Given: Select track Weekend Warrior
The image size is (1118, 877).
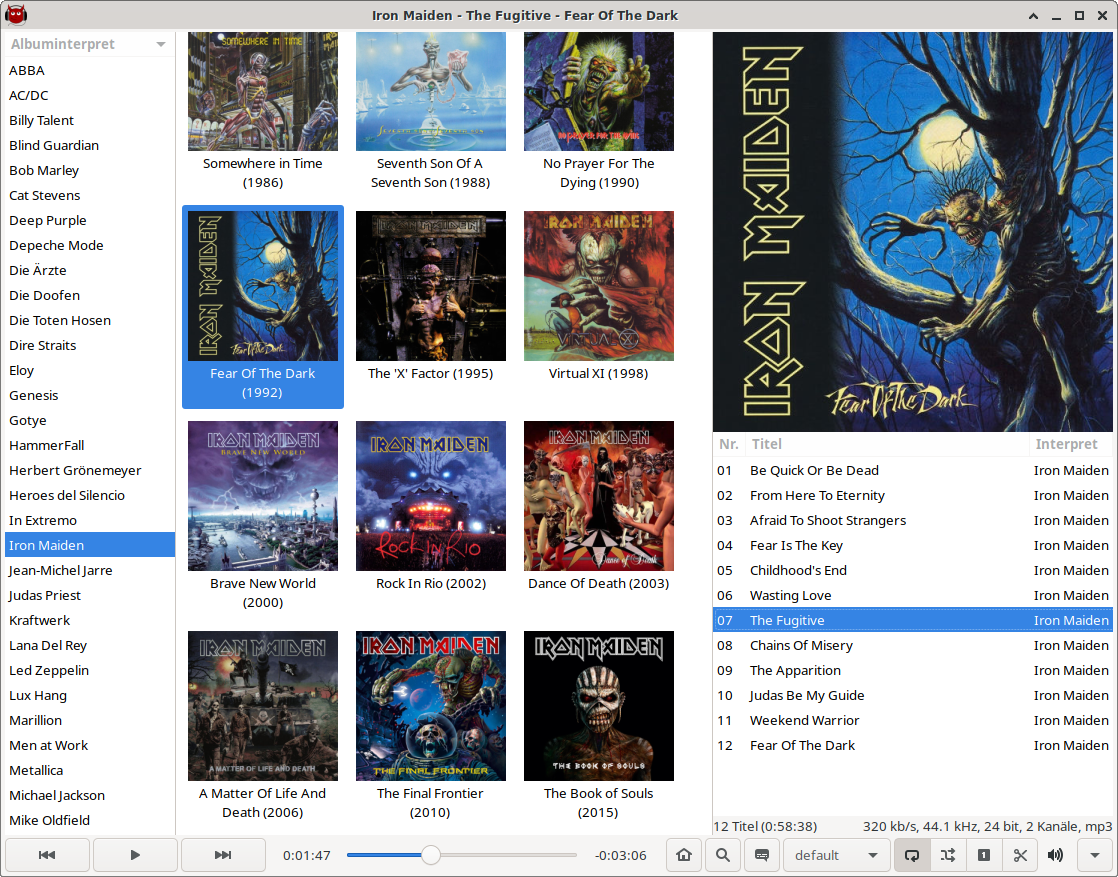Looking at the screenshot, I should (913, 720).
